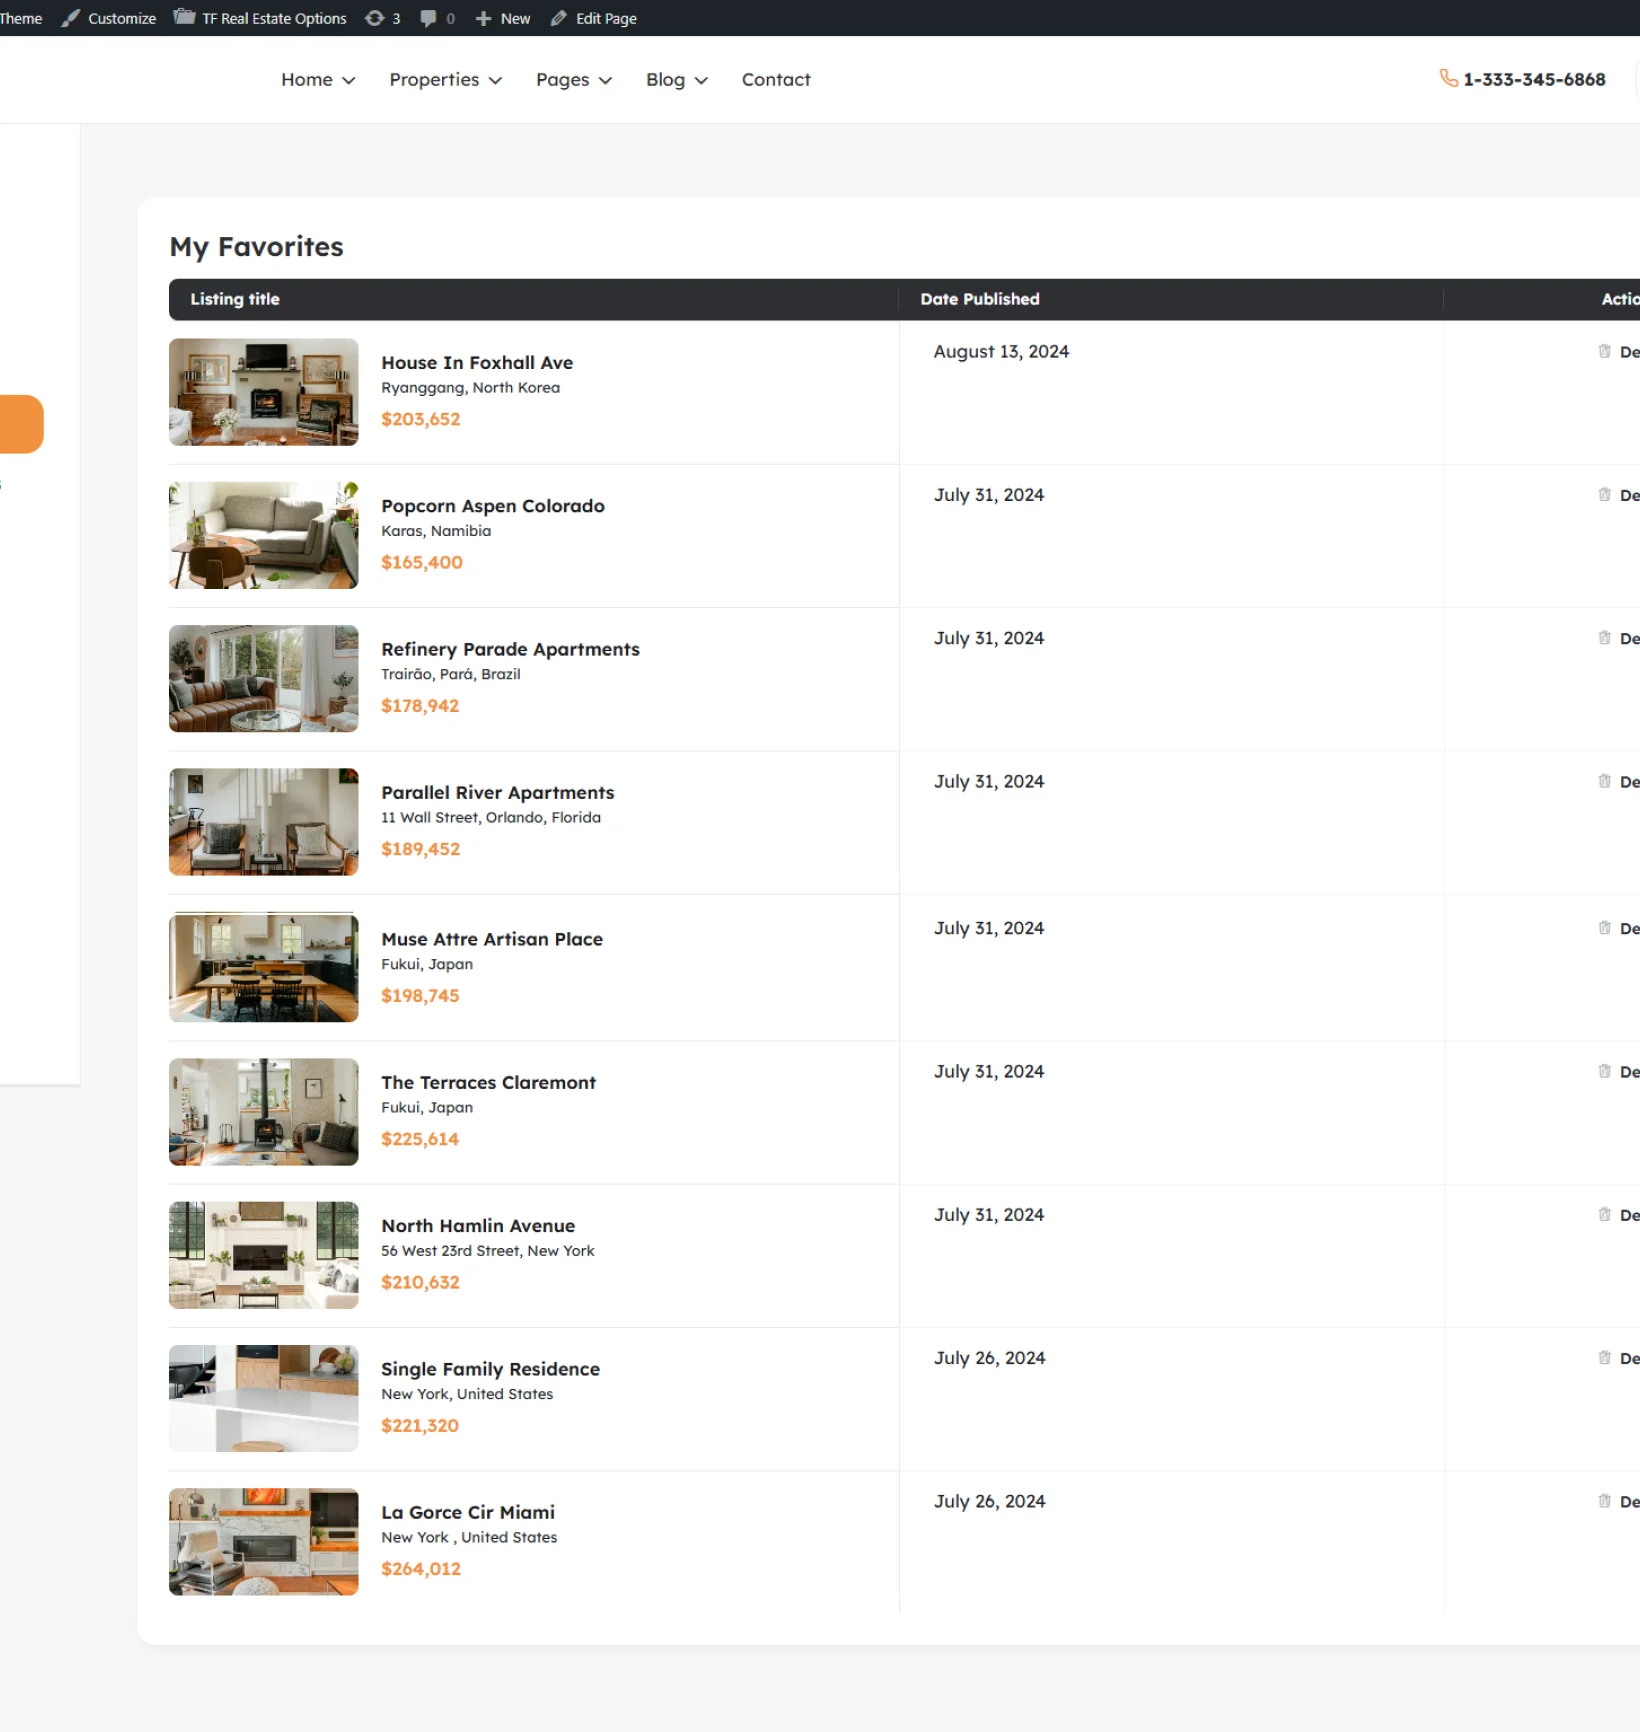
Task: Click the trash icon for House In Foxhall Ave
Action: pyautogui.click(x=1604, y=351)
